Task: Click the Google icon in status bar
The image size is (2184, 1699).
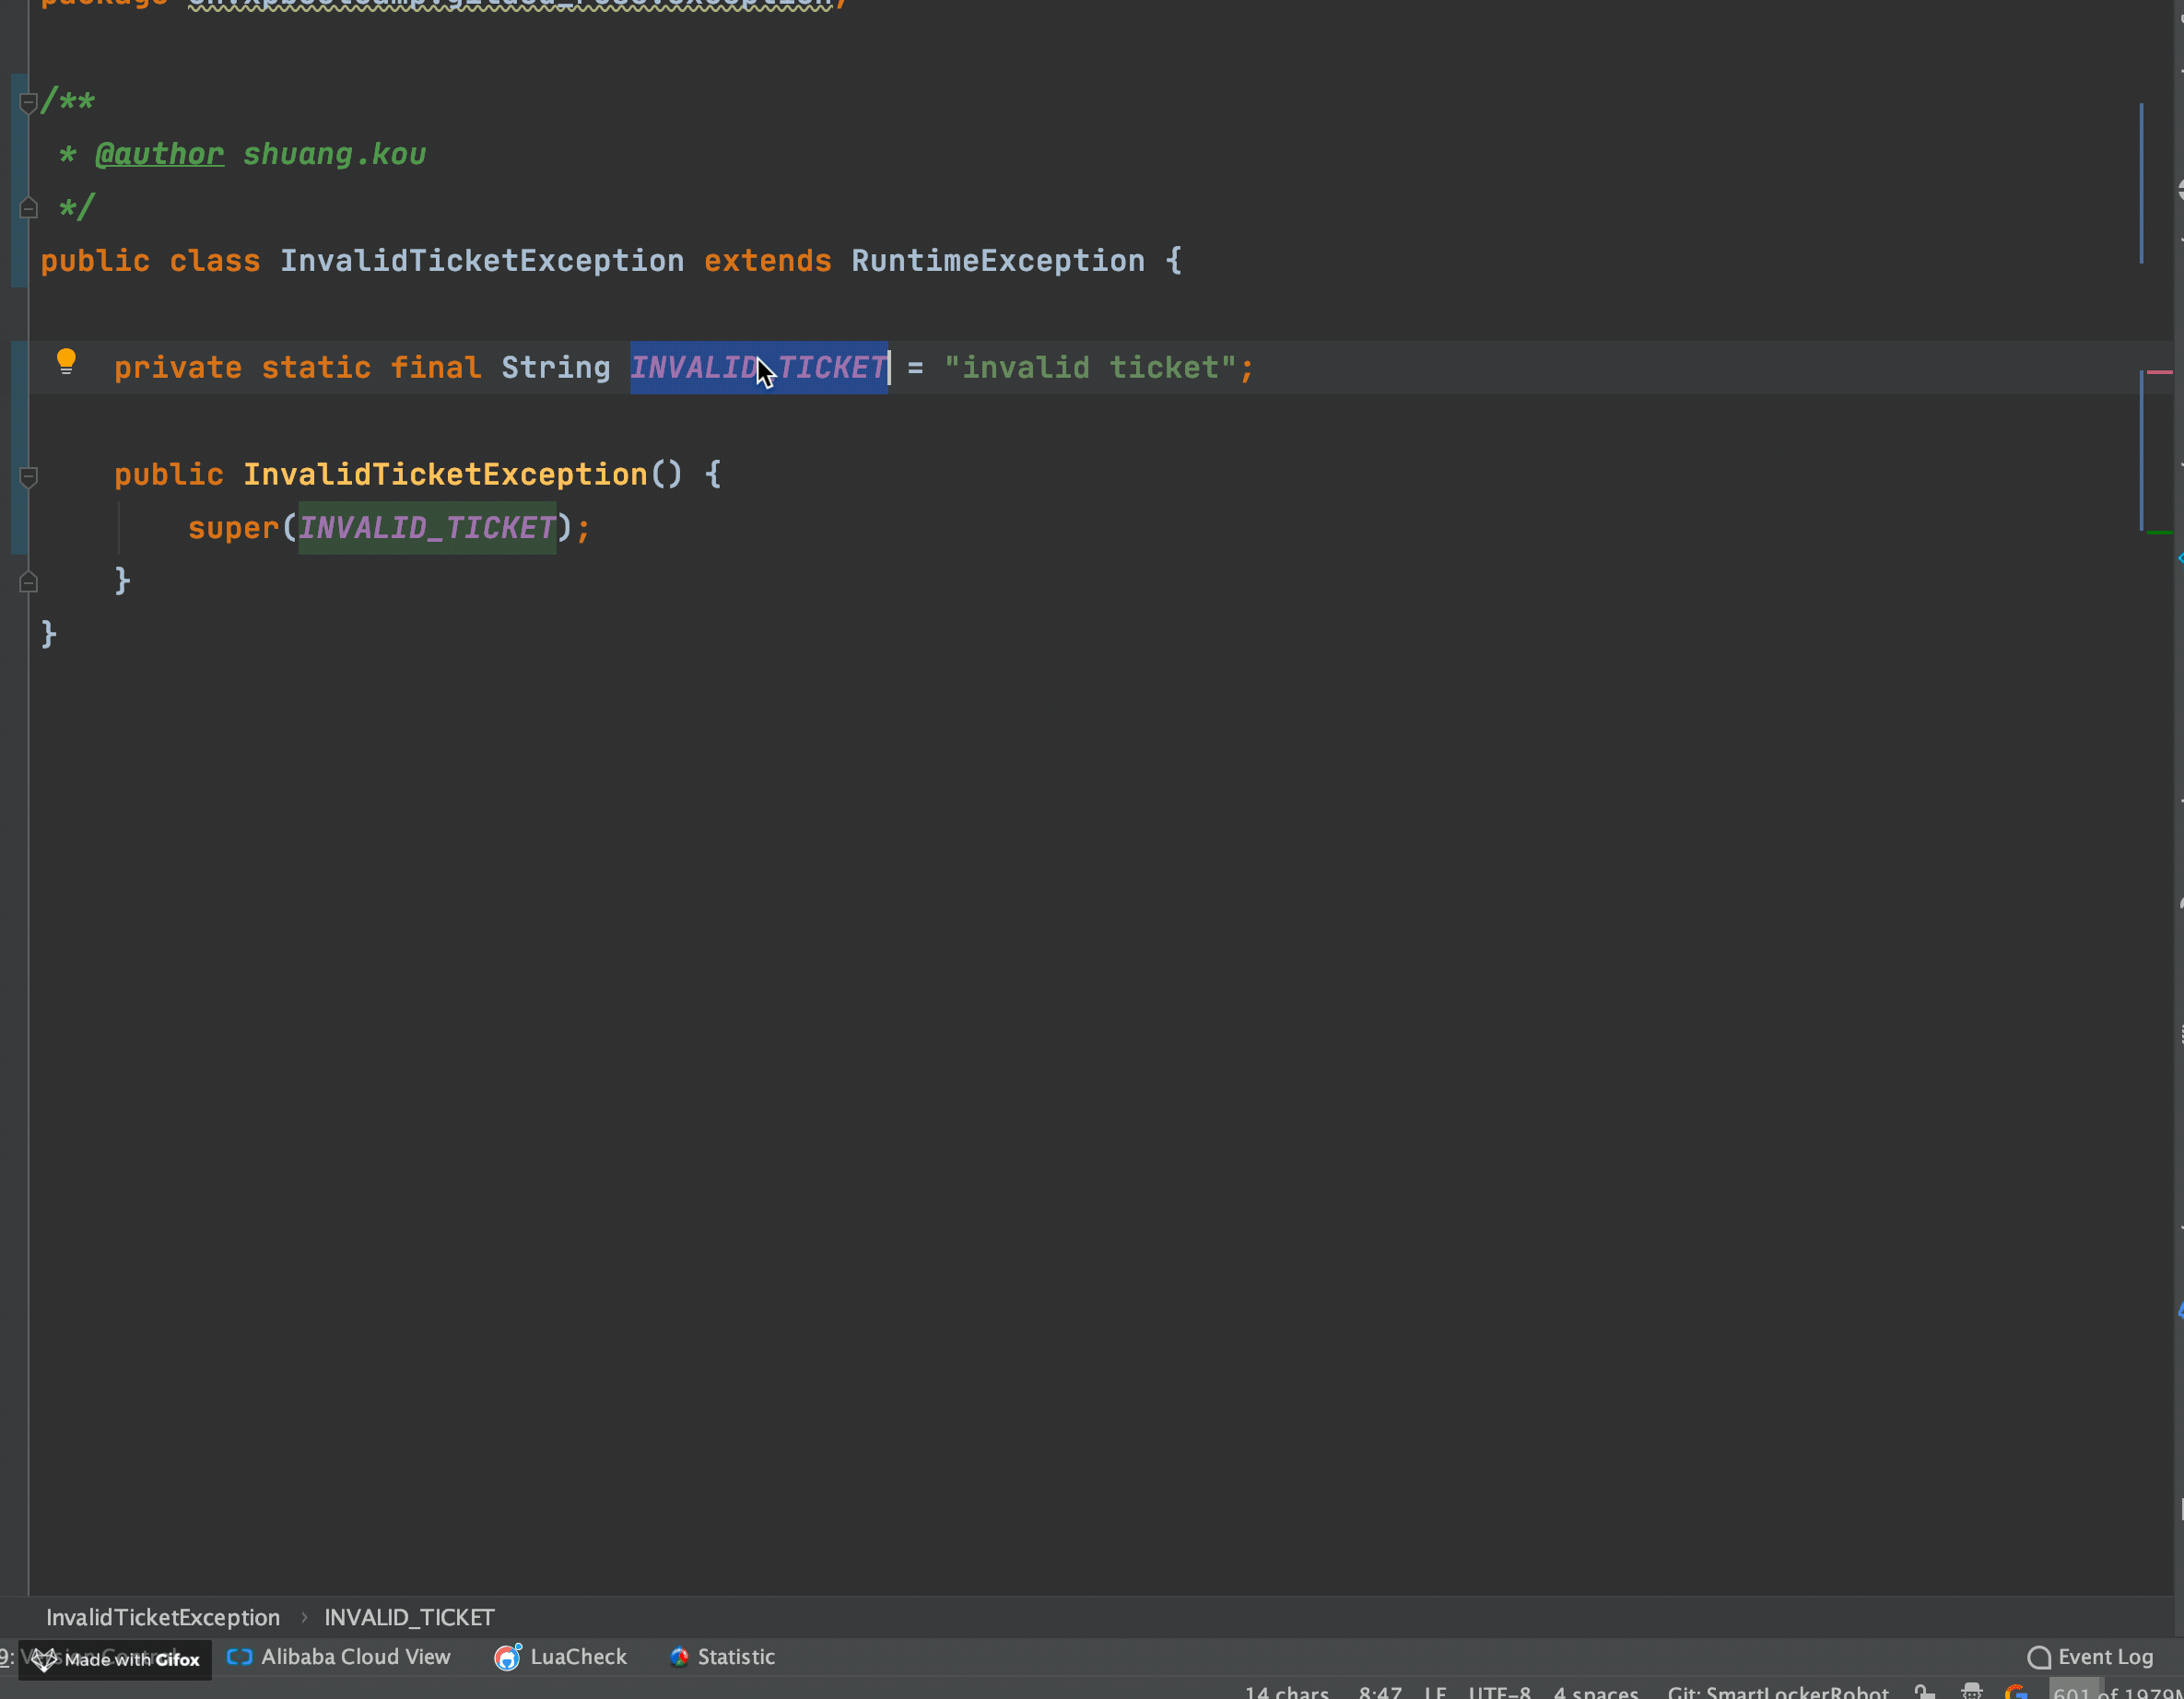Action: tap(2015, 1692)
